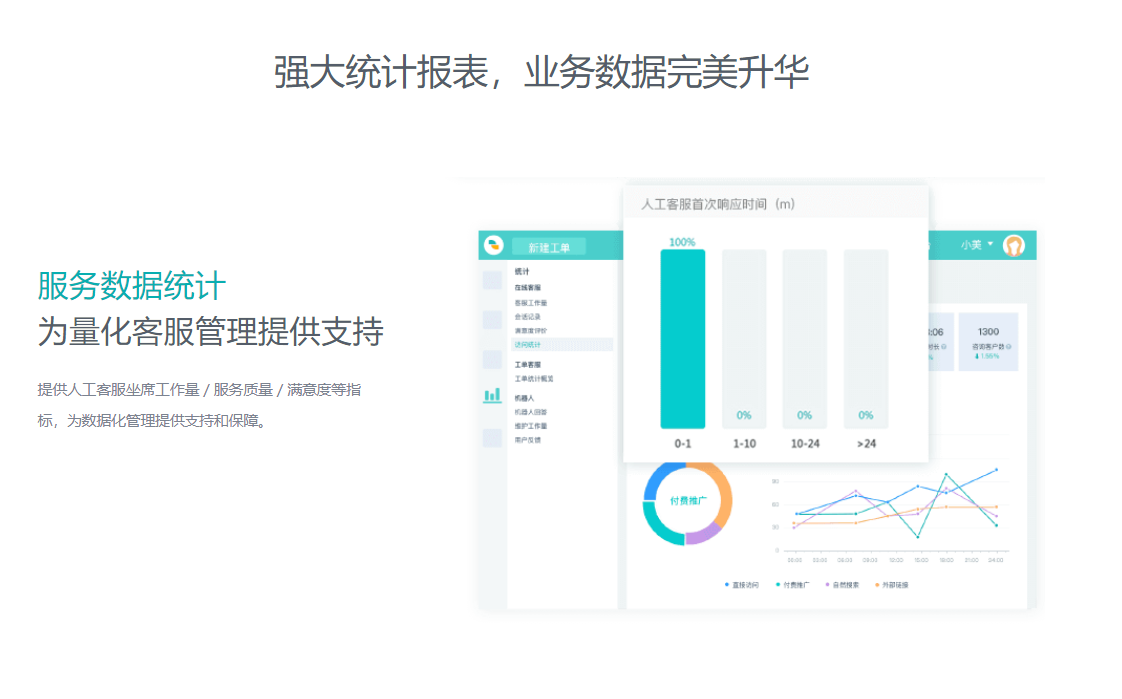This screenshot has width=1122, height=699.
Task: Open the 小美 user dropdown
Action: [x=977, y=245]
